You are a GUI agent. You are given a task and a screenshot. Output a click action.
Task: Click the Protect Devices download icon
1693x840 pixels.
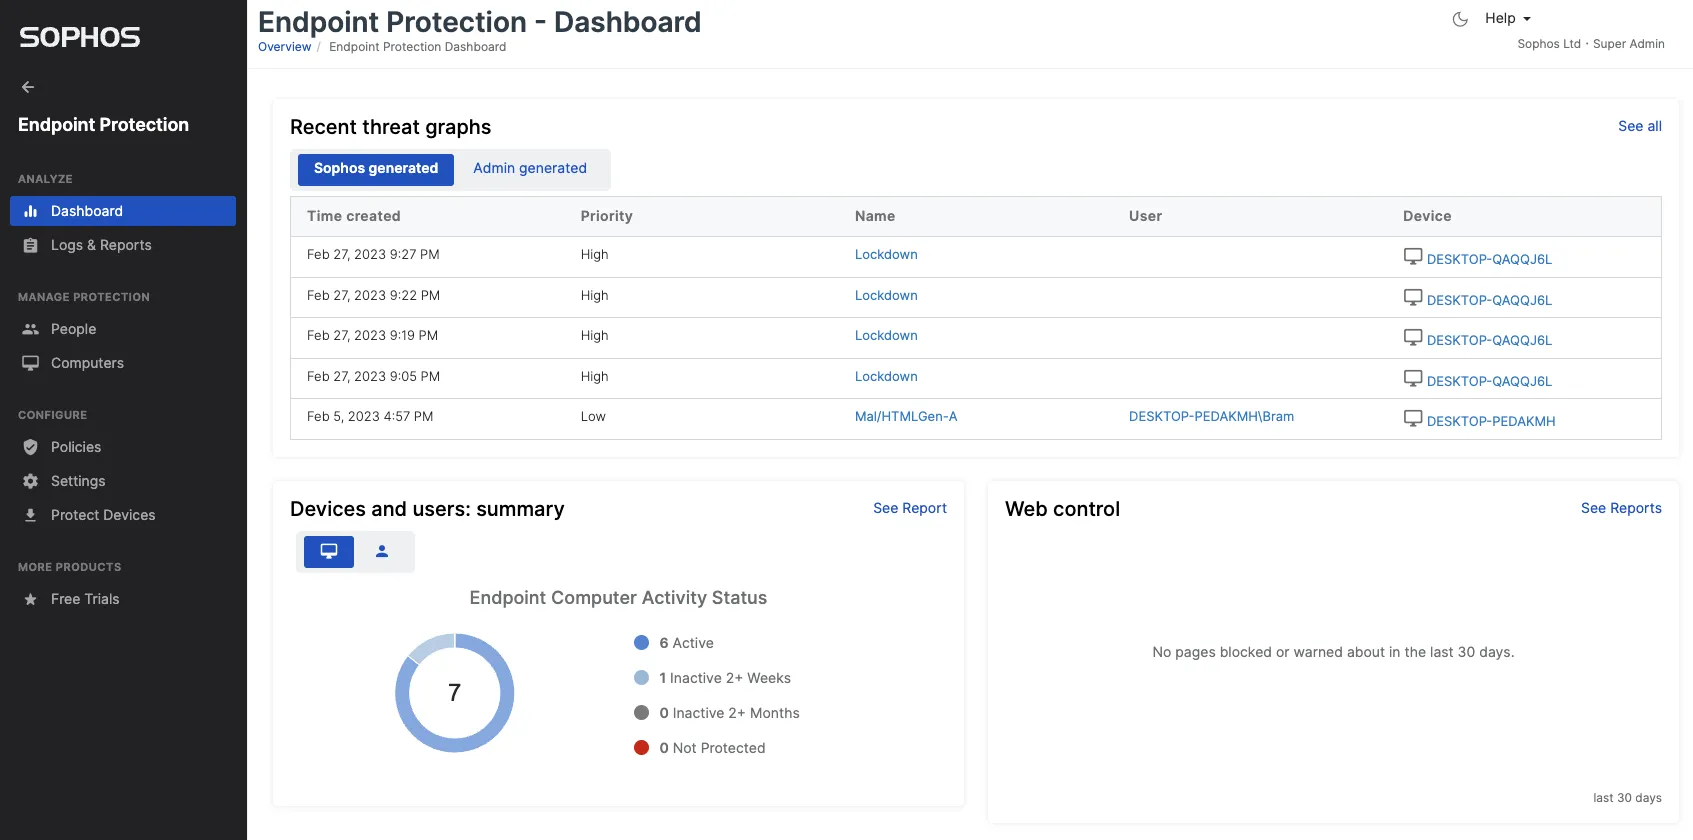[31, 515]
